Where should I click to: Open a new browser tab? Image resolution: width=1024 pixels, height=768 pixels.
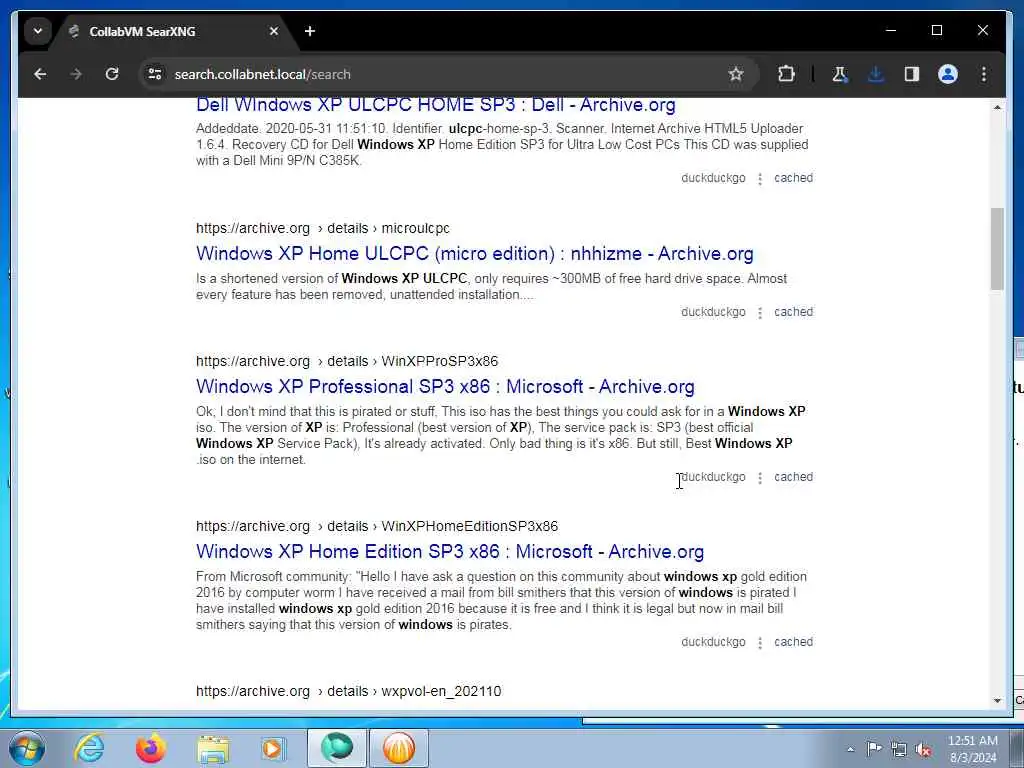[x=310, y=31]
